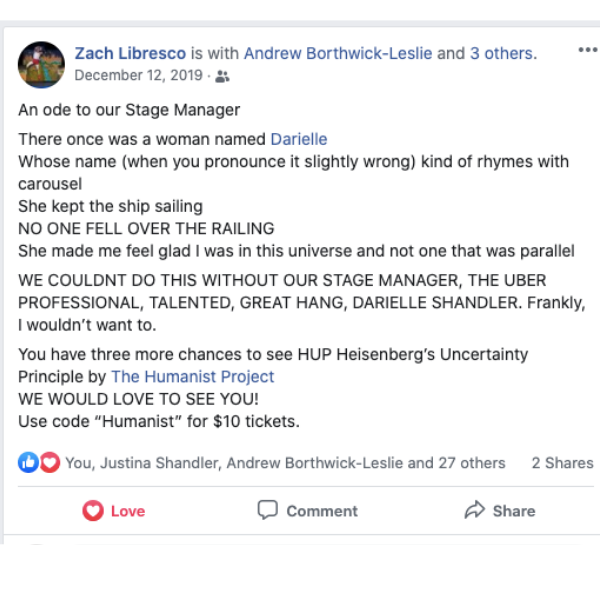The height and width of the screenshot is (600, 600).
Task: Click the red heart reaction icon
Action: coord(49,462)
